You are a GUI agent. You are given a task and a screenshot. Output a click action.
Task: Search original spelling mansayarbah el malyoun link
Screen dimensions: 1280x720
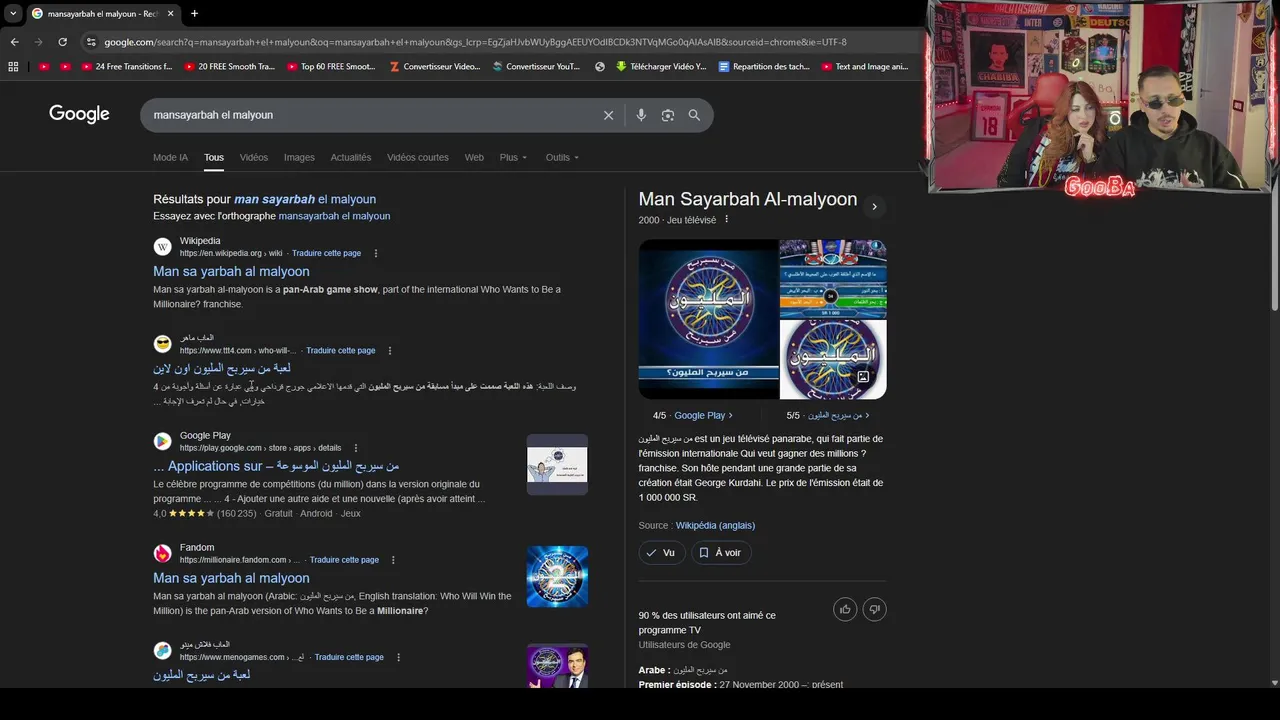click(x=334, y=216)
